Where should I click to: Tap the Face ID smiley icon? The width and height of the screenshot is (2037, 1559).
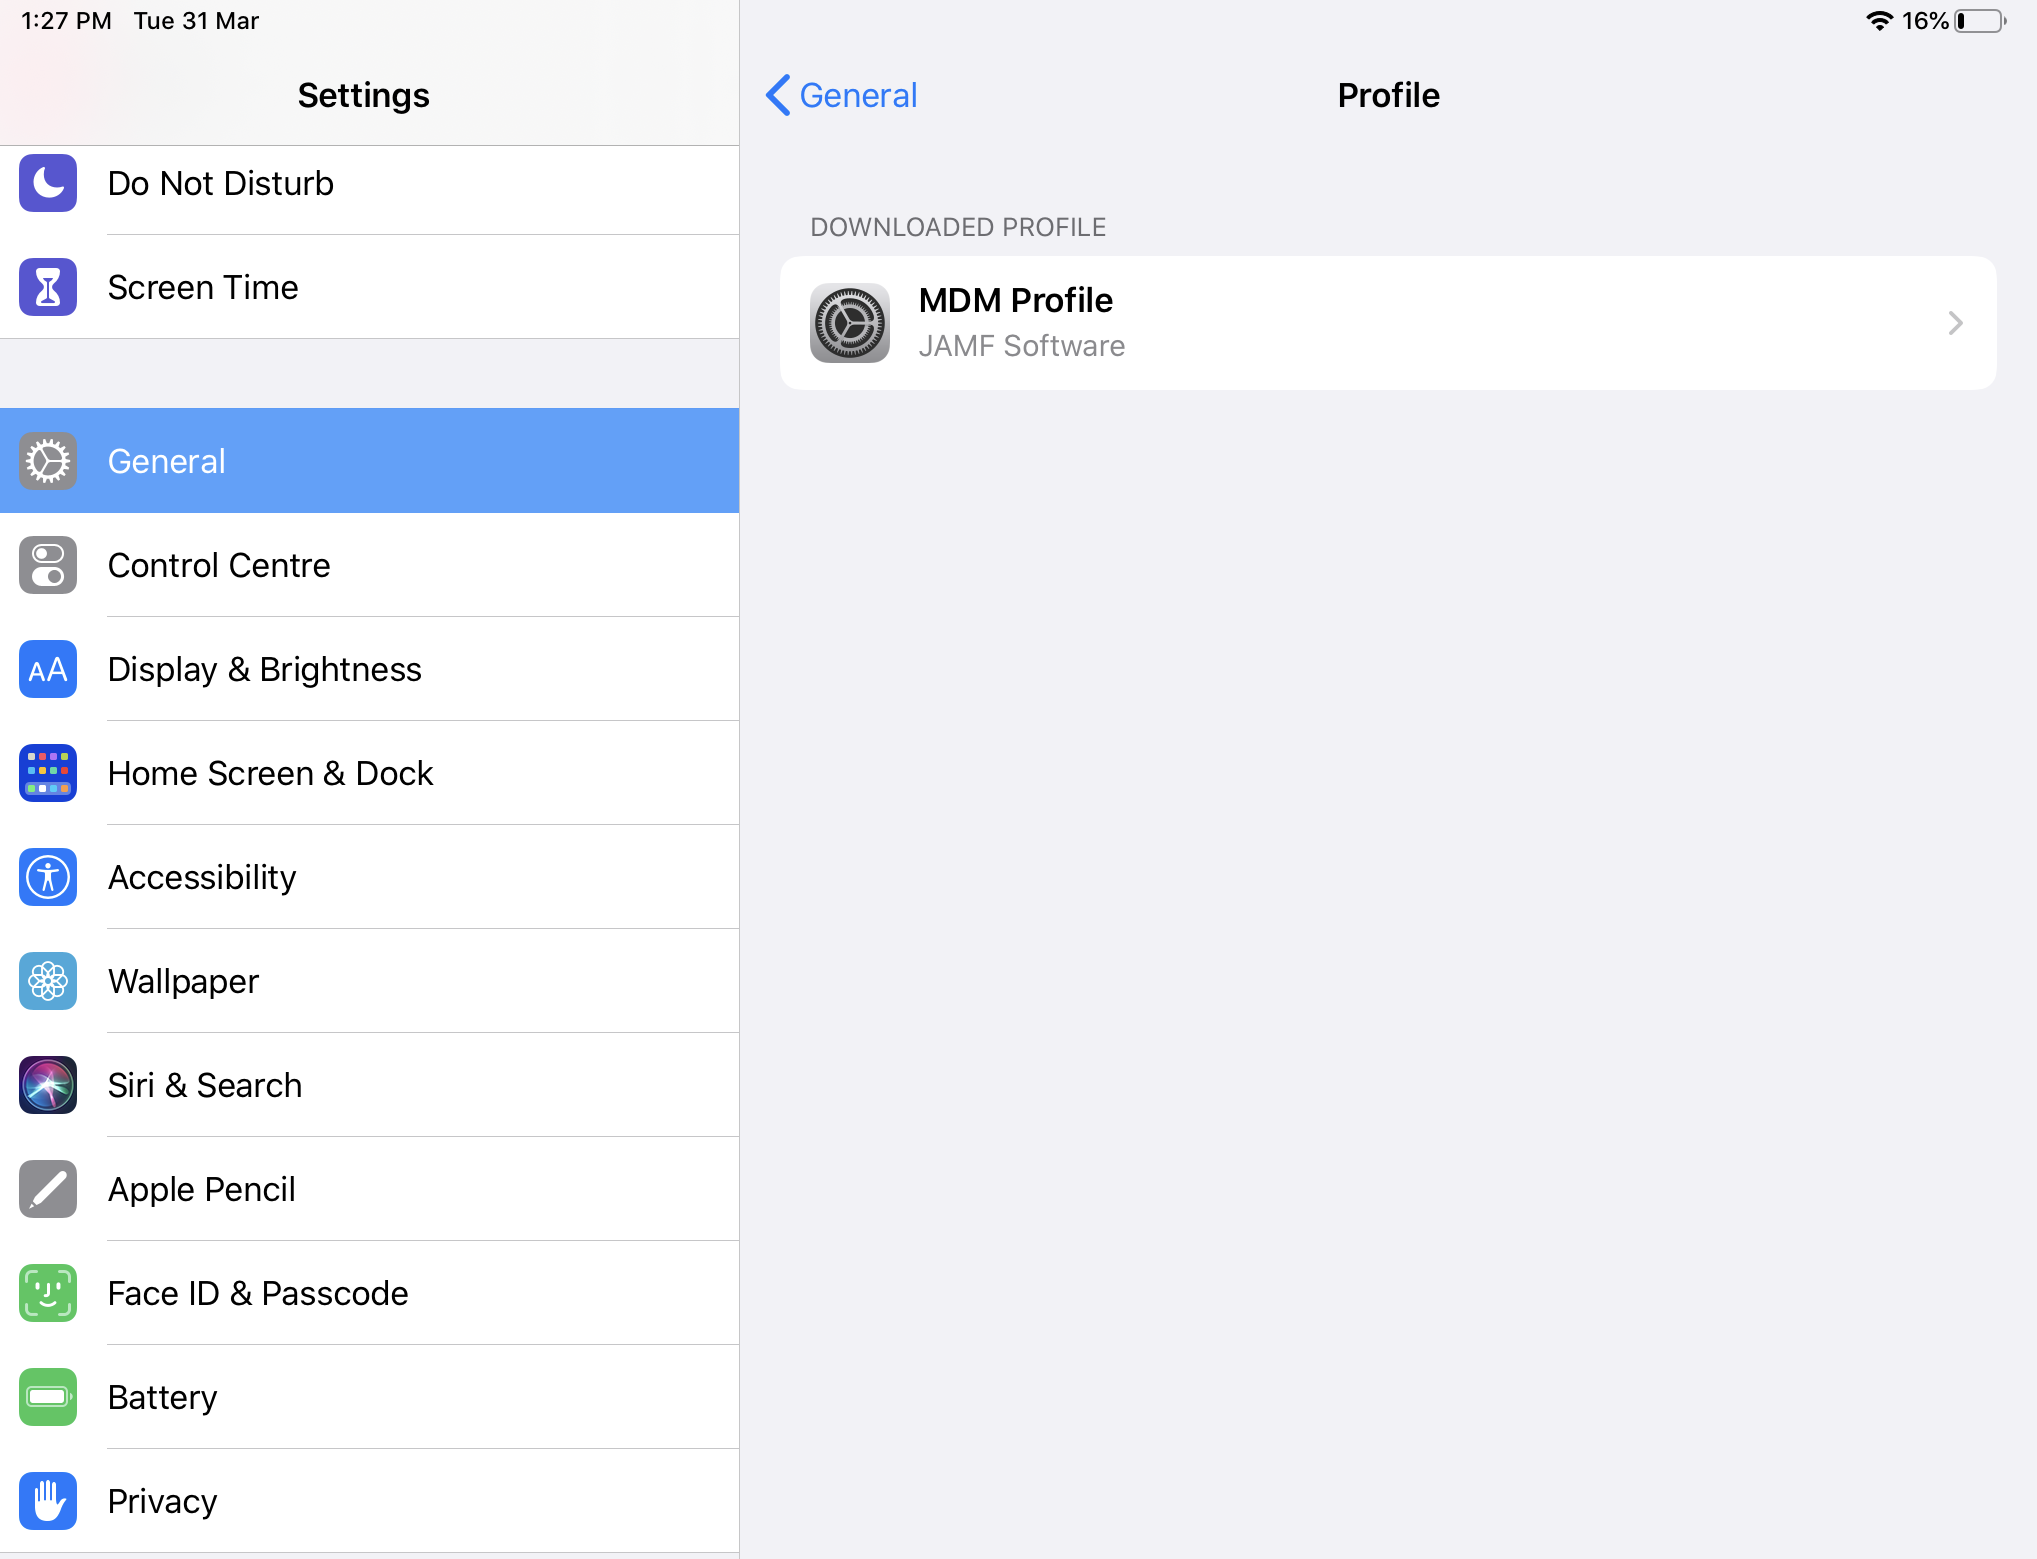48,1293
